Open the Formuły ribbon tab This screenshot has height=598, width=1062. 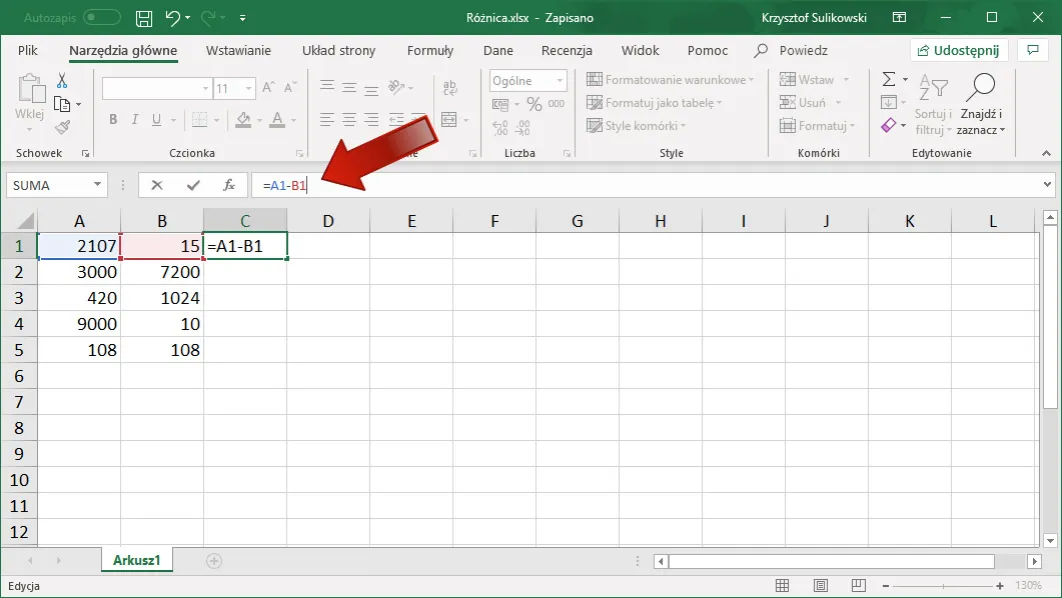430,50
